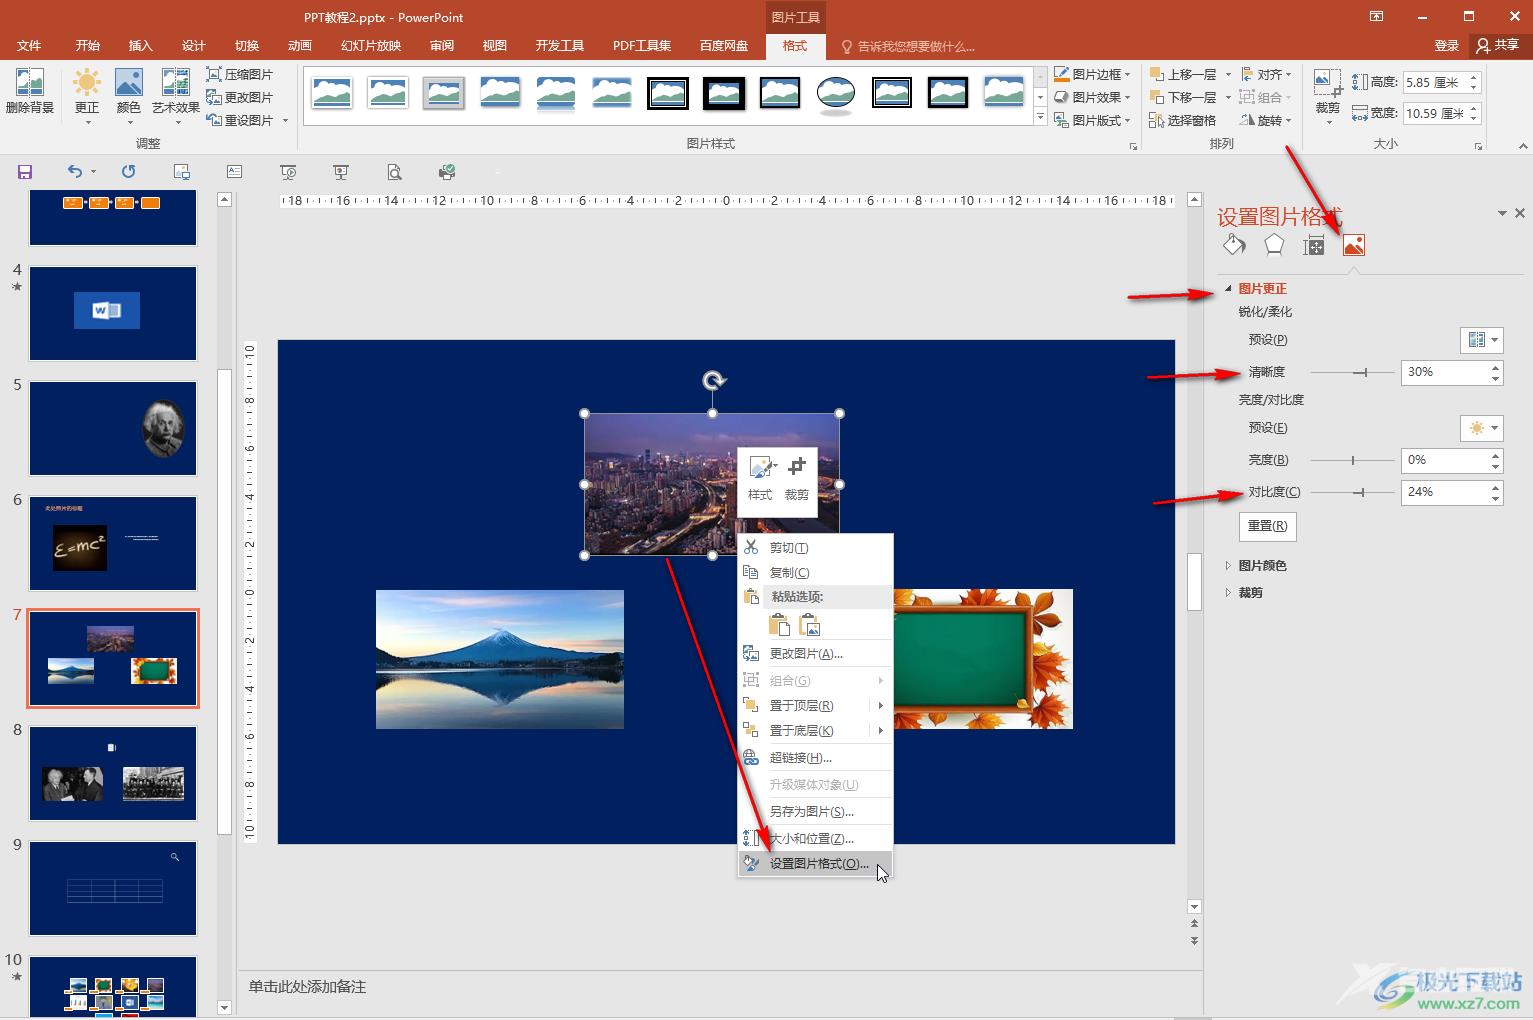The width and height of the screenshot is (1533, 1020).
Task: Click Share (共享) icon button
Action: tap(1498, 45)
